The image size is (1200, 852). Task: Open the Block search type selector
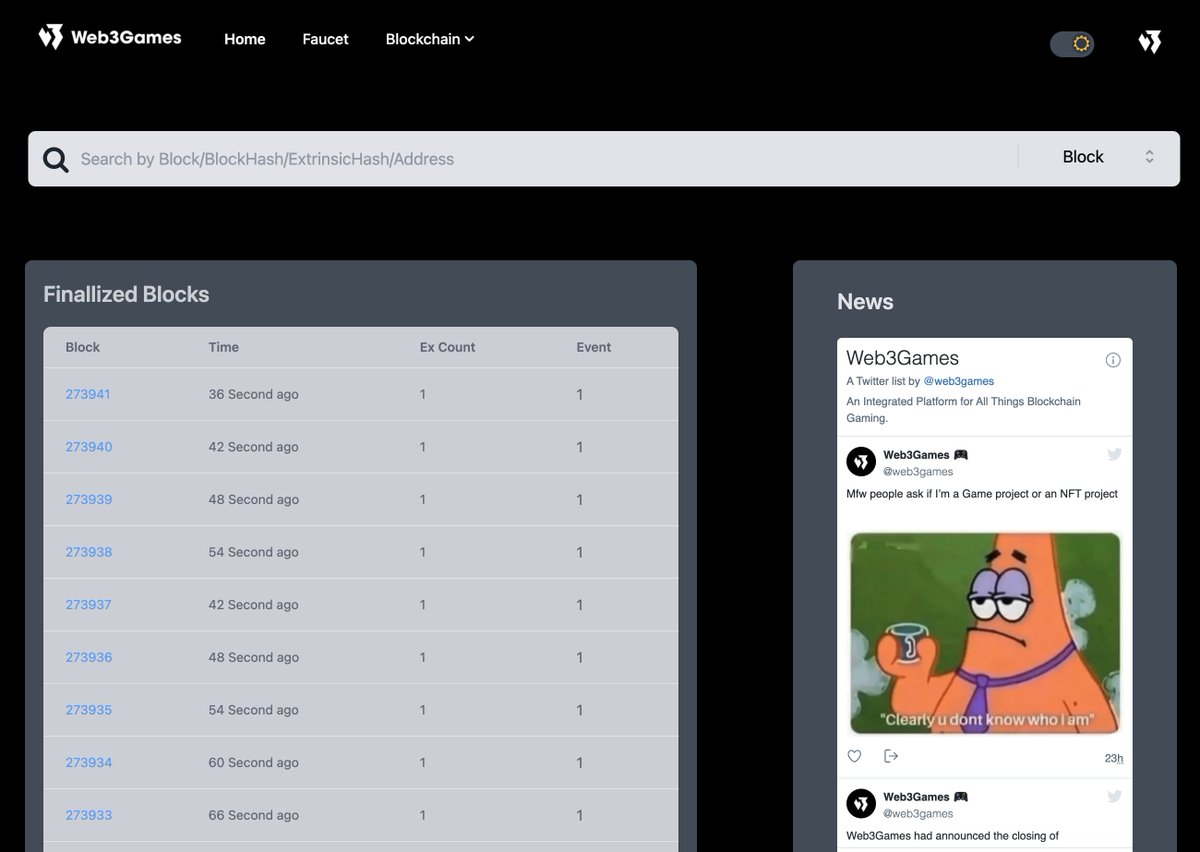click(x=1108, y=157)
